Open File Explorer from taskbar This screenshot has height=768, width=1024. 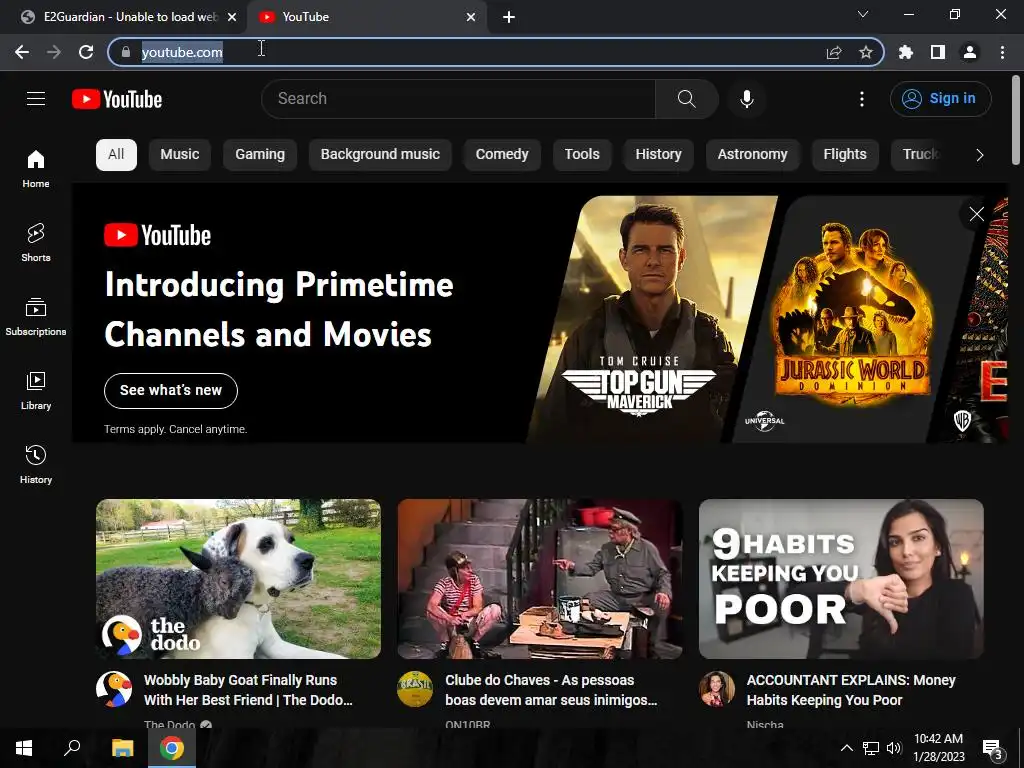122,748
